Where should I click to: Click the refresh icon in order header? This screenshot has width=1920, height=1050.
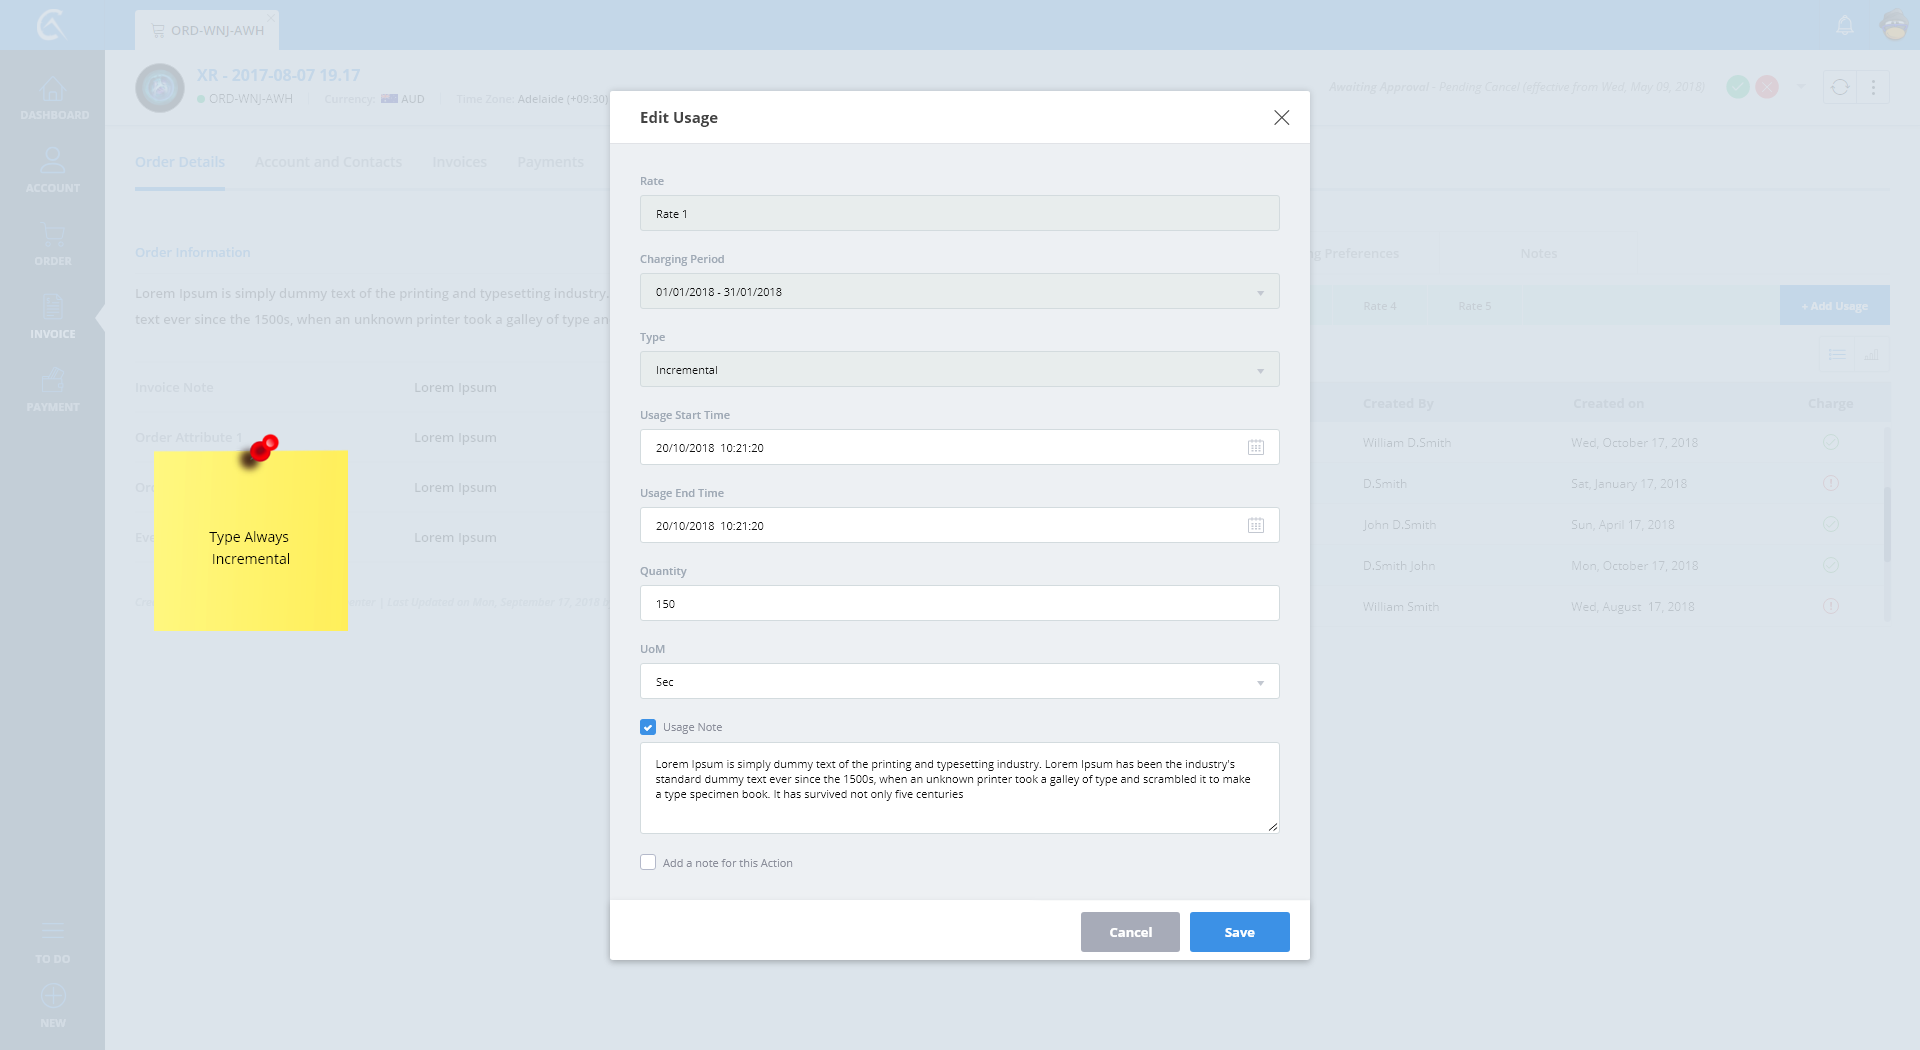1840,88
